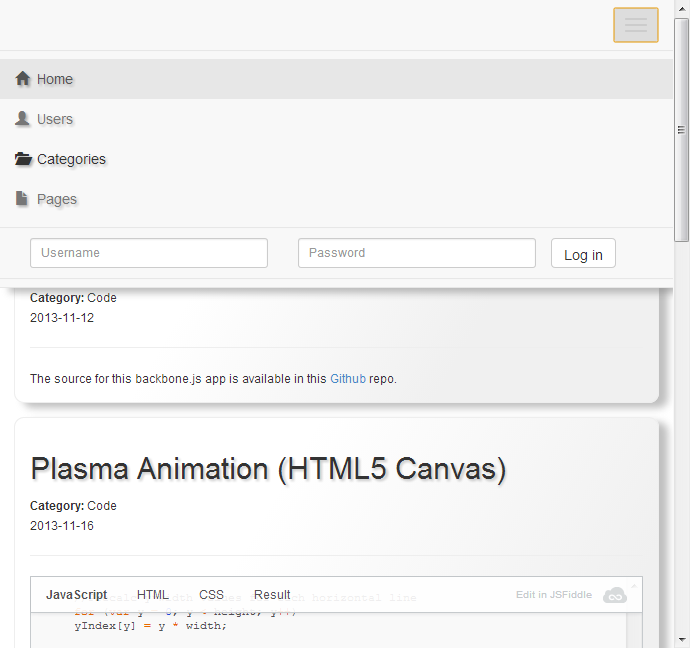This screenshot has width=690, height=648.
Task: Click the Pages document icon
Action: pyautogui.click(x=22, y=199)
